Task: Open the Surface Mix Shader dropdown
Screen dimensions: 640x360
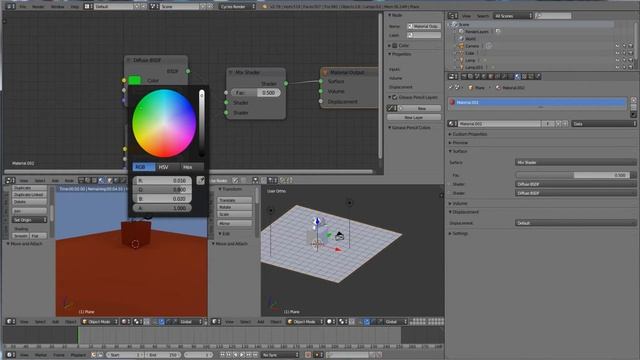Action: tap(576, 162)
